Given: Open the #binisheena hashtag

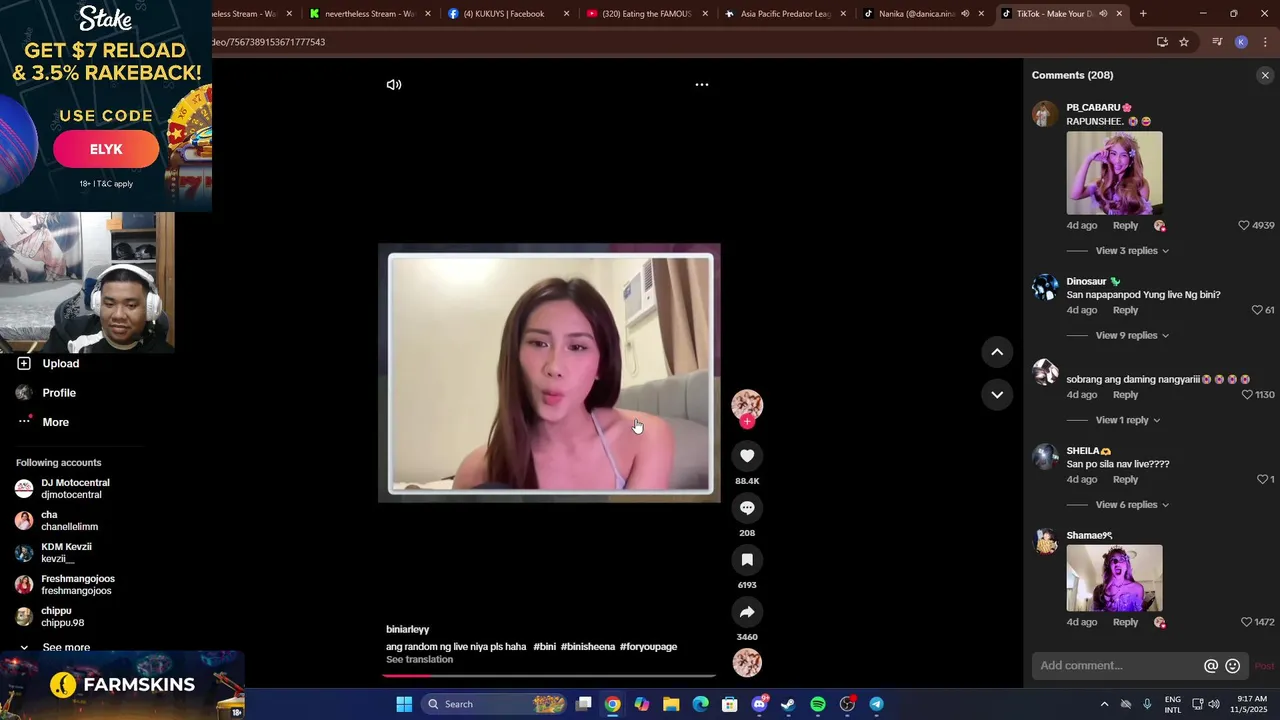Looking at the screenshot, I should (x=588, y=647).
